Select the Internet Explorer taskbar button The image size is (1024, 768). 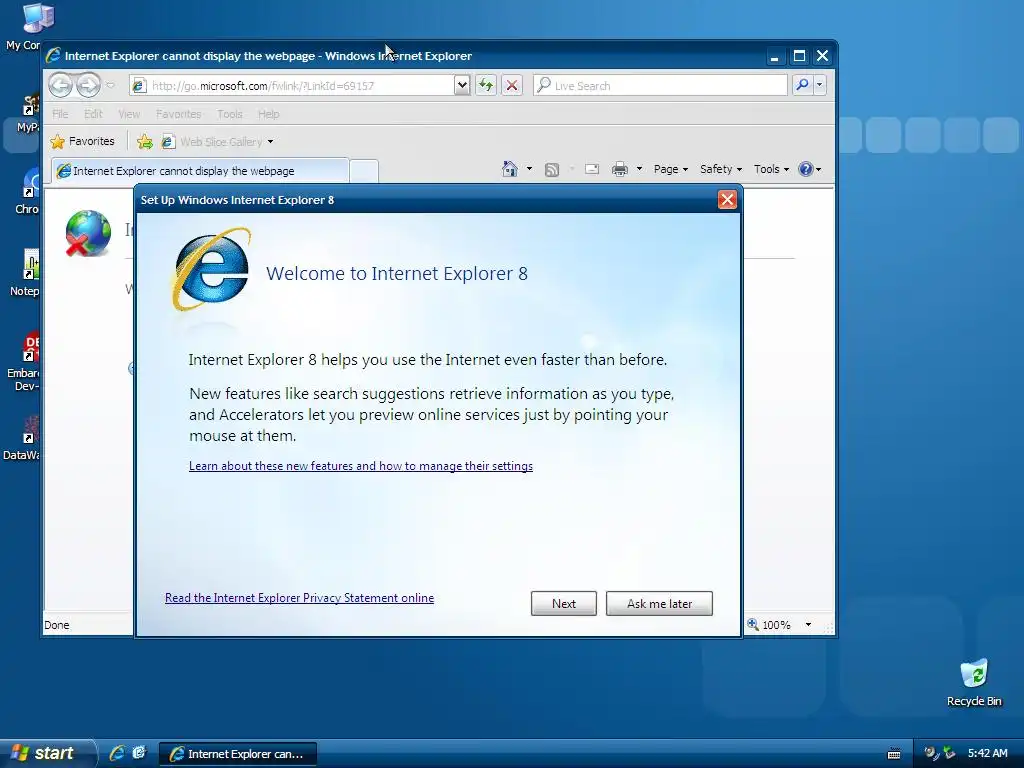point(238,754)
